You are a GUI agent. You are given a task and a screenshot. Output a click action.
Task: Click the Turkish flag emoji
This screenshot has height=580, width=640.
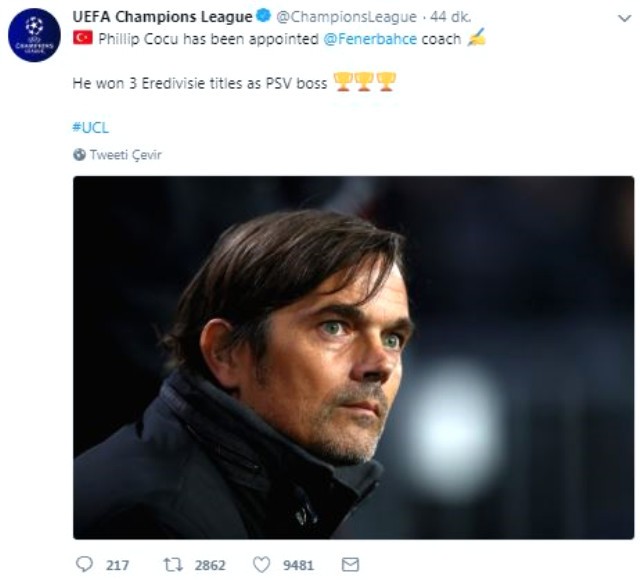(x=82, y=38)
